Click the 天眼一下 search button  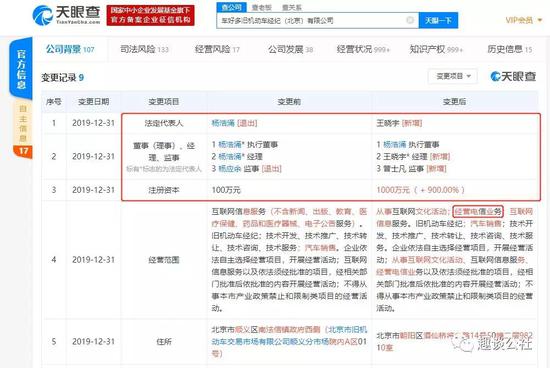click(x=438, y=21)
